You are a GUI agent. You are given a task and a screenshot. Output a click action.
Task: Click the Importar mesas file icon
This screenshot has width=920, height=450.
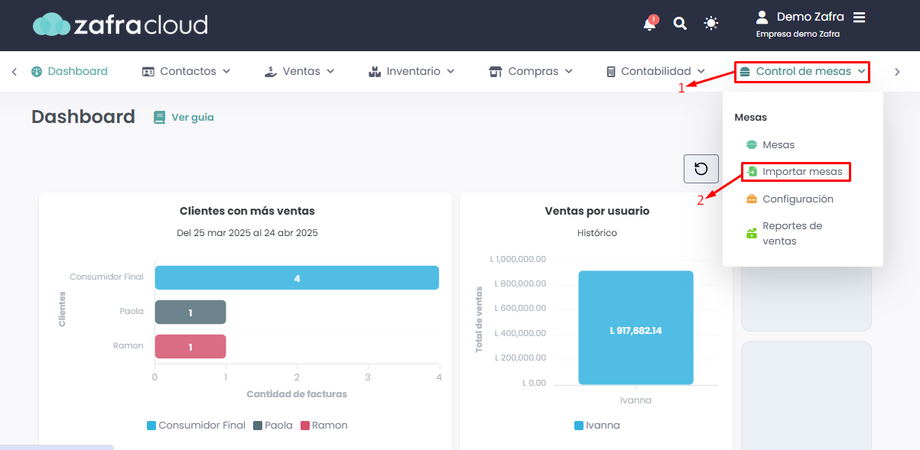click(x=752, y=172)
